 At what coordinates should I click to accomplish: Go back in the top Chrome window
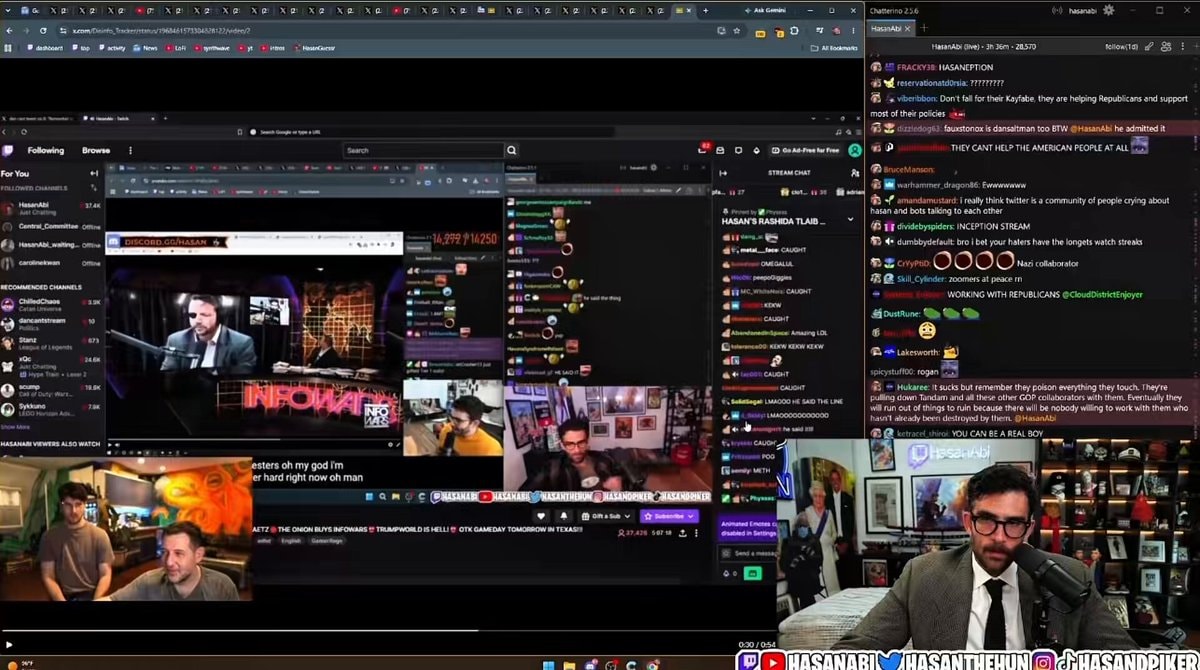pos(9,31)
